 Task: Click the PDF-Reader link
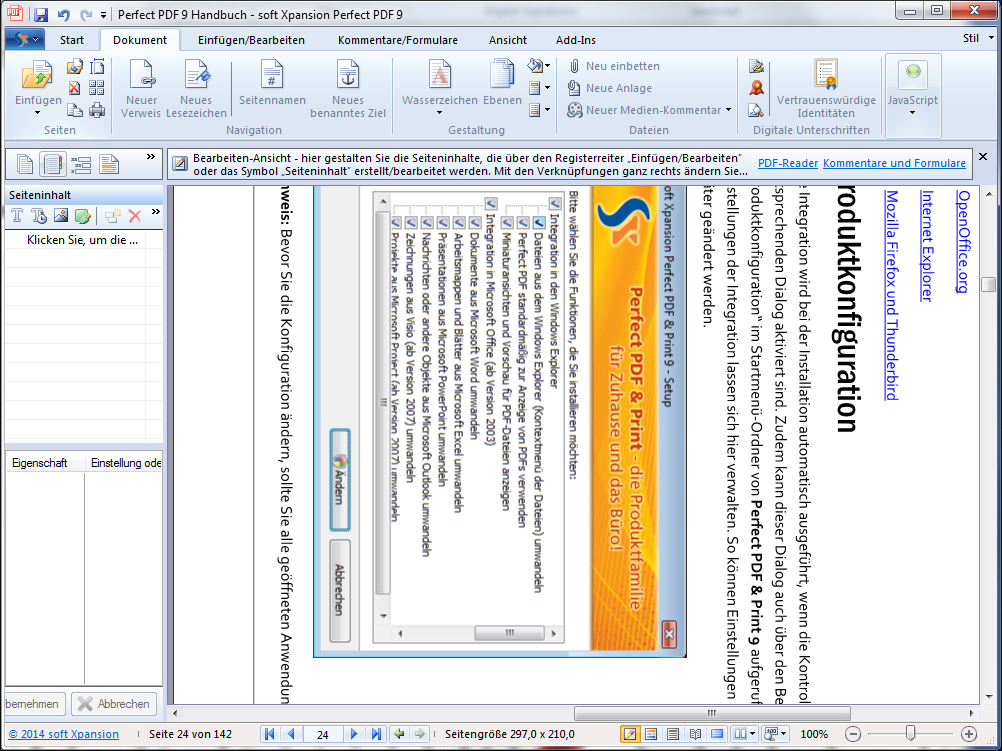787,163
